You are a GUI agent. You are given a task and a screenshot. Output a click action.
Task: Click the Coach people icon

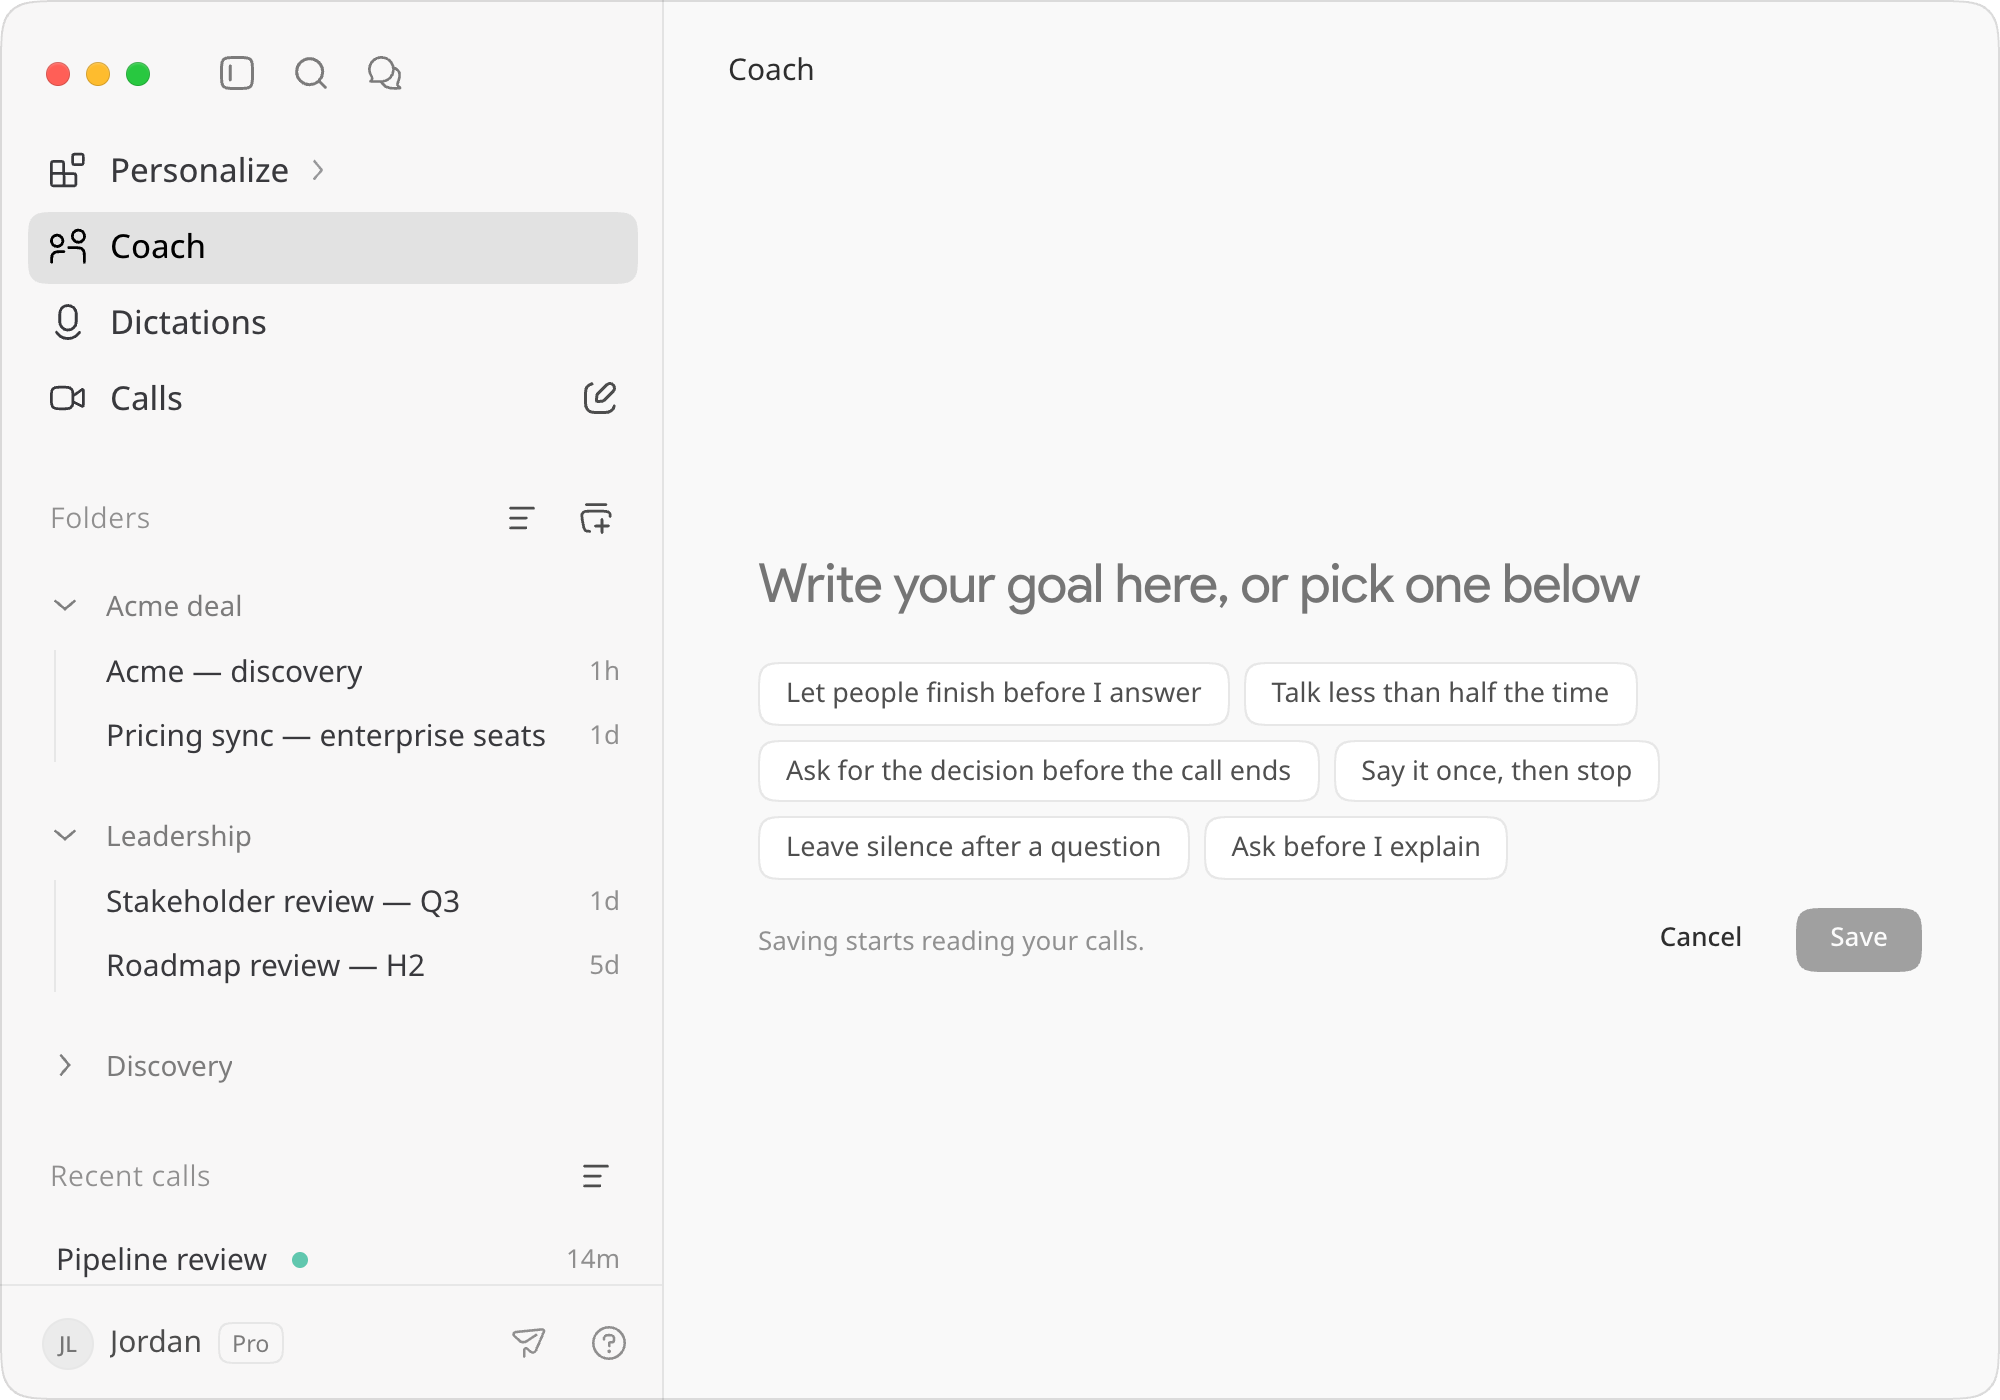[67, 247]
